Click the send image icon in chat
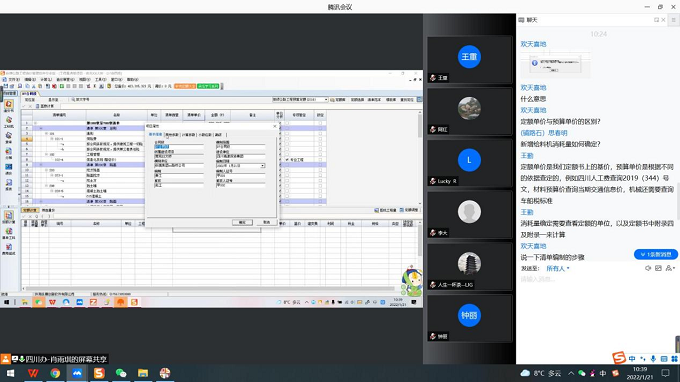Image resolution: width=680 pixels, height=382 pixels. pos(658,268)
